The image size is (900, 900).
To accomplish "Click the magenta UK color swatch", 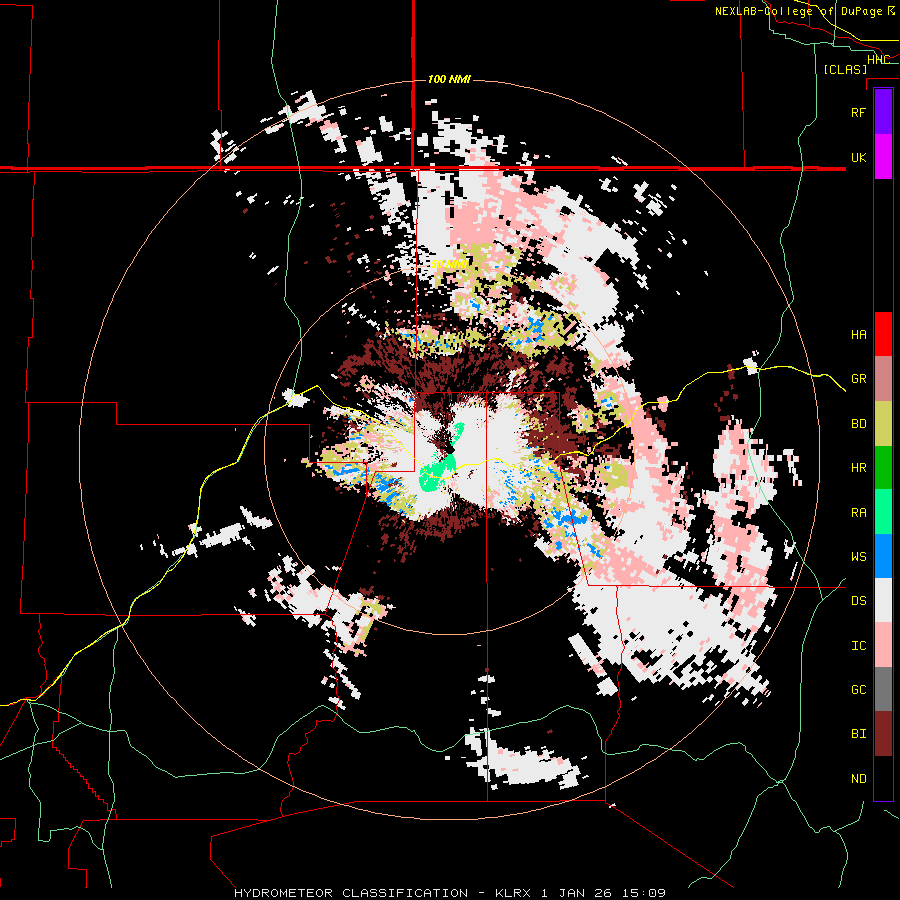I will (883, 157).
